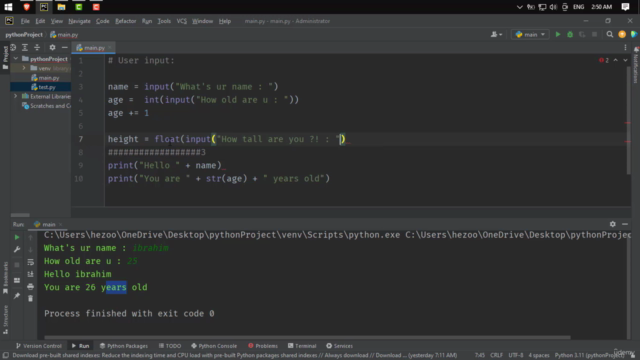Image resolution: width=640 pixels, height=360 pixels.
Task: Open the Navigate menu
Action: click(79, 21)
